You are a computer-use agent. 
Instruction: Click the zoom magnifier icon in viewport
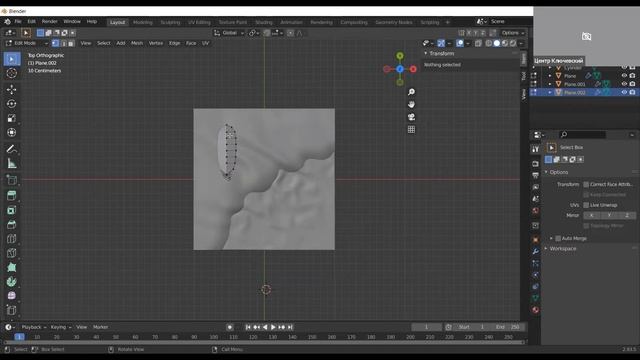411,92
